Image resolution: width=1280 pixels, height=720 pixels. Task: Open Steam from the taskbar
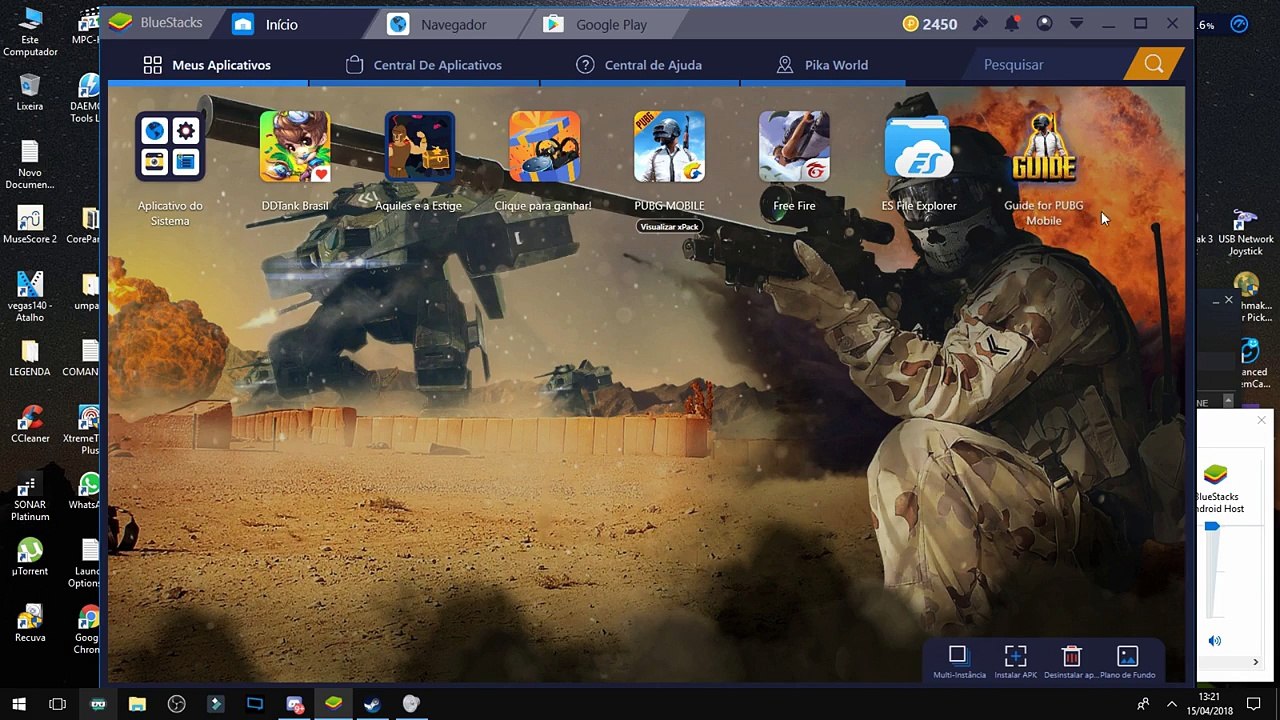click(372, 704)
